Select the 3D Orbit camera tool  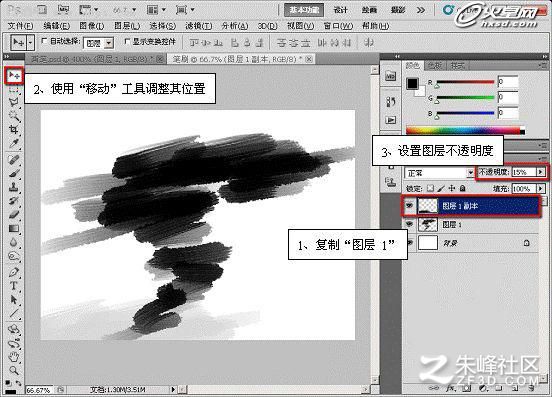(x=14, y=343)
